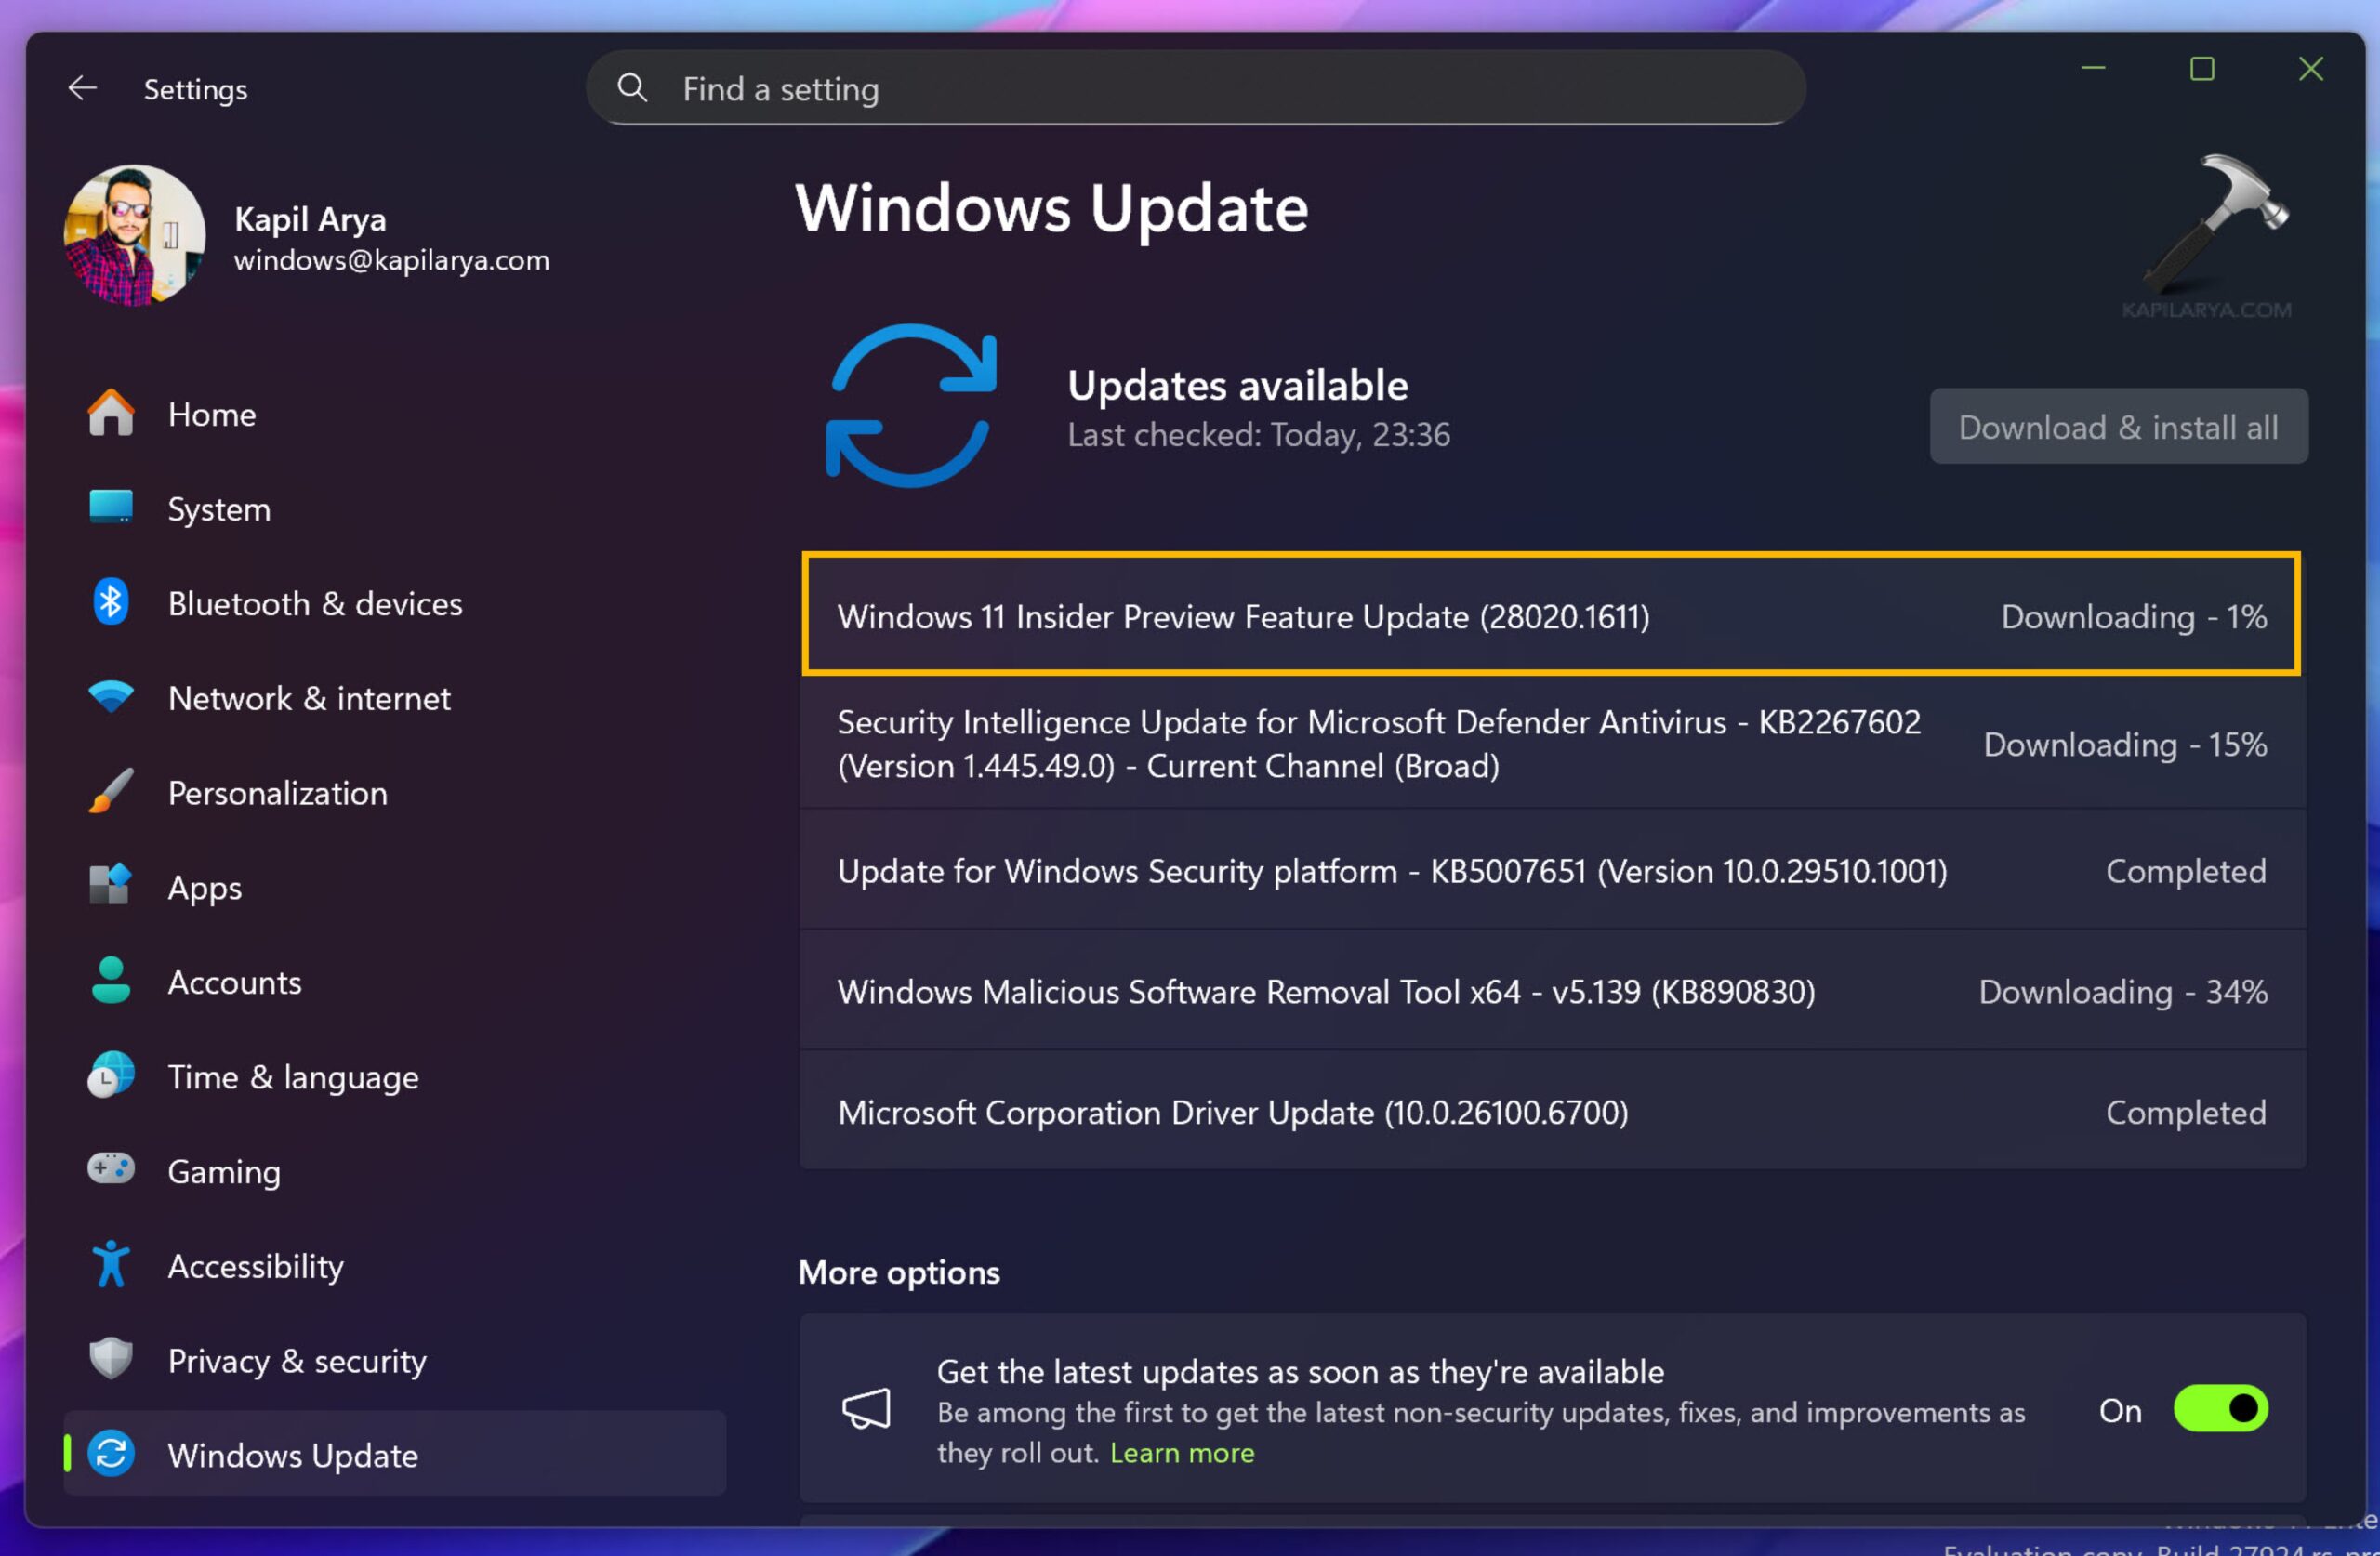
Task: Click the Bluetooth icon in sidebar
Action: [x=111, y=602]
